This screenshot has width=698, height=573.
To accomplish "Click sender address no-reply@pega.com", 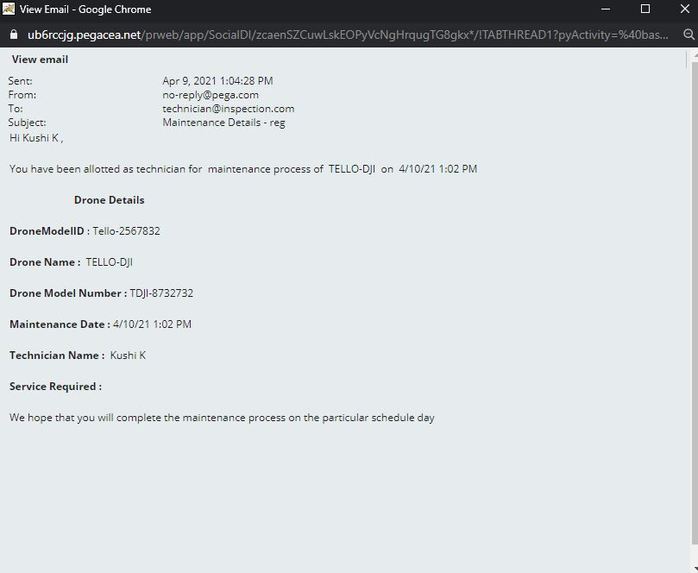I will (x=211, y=95).
